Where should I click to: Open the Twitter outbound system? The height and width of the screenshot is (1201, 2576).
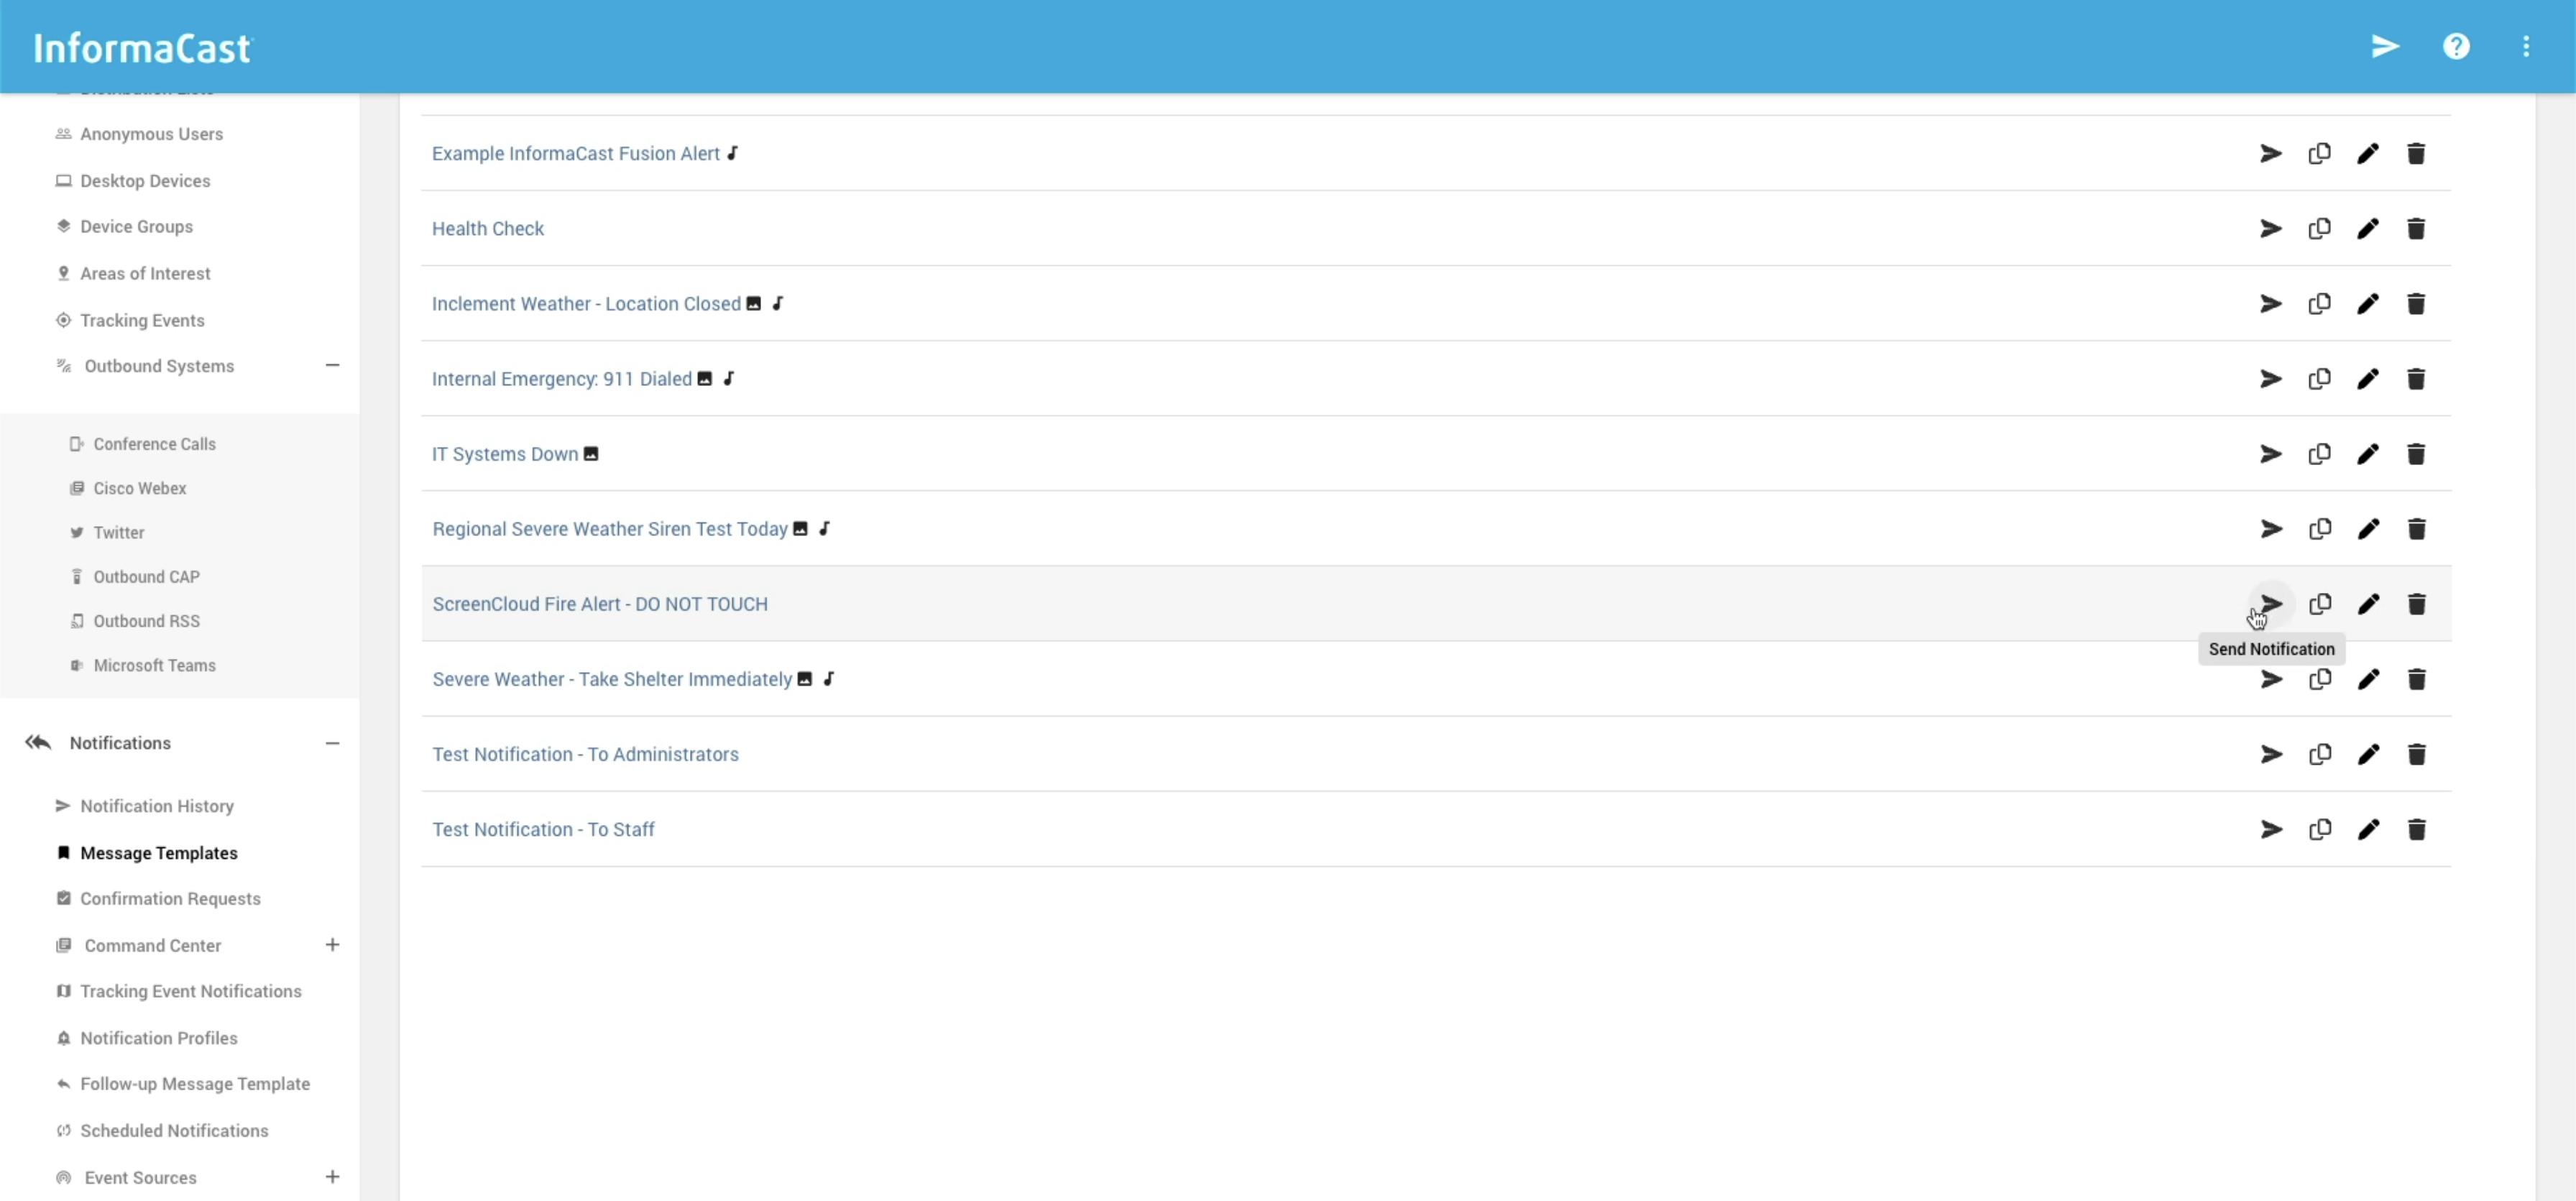[x=119, y=533]
